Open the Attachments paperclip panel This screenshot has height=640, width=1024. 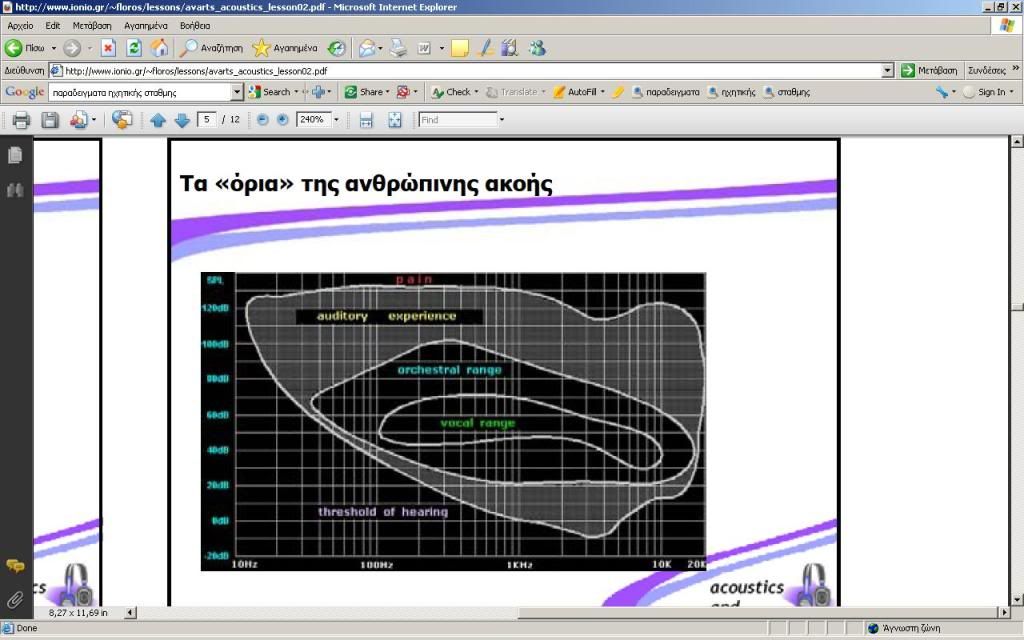pos(15,599)
